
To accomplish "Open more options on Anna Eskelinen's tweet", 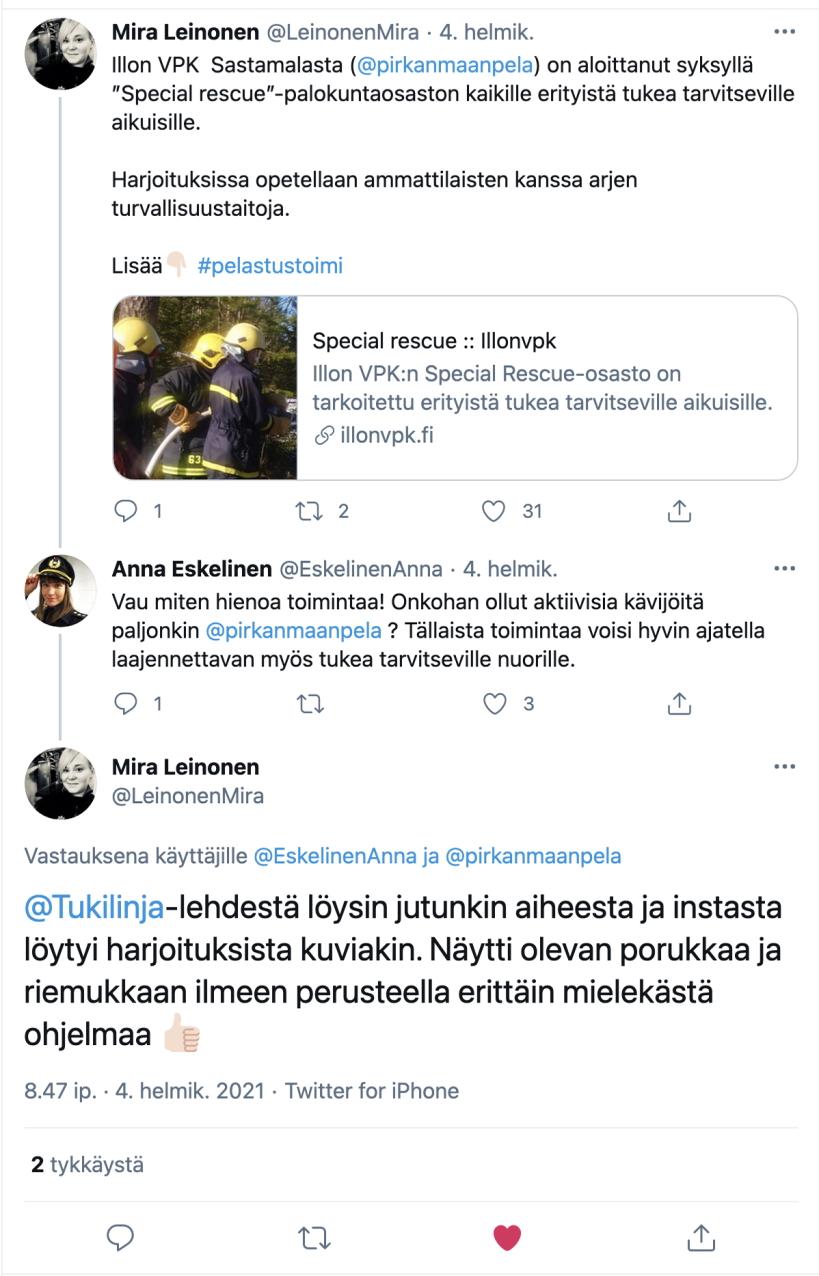I will 785,570.
